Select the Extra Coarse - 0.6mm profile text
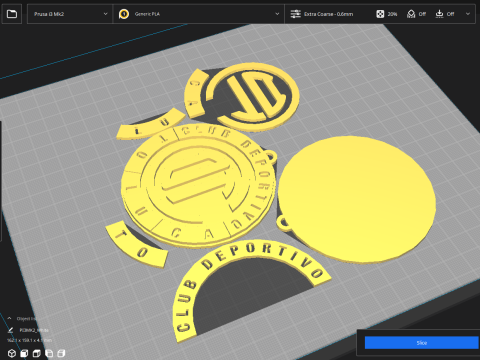The image size is (480, 360). tap(328, 14)
